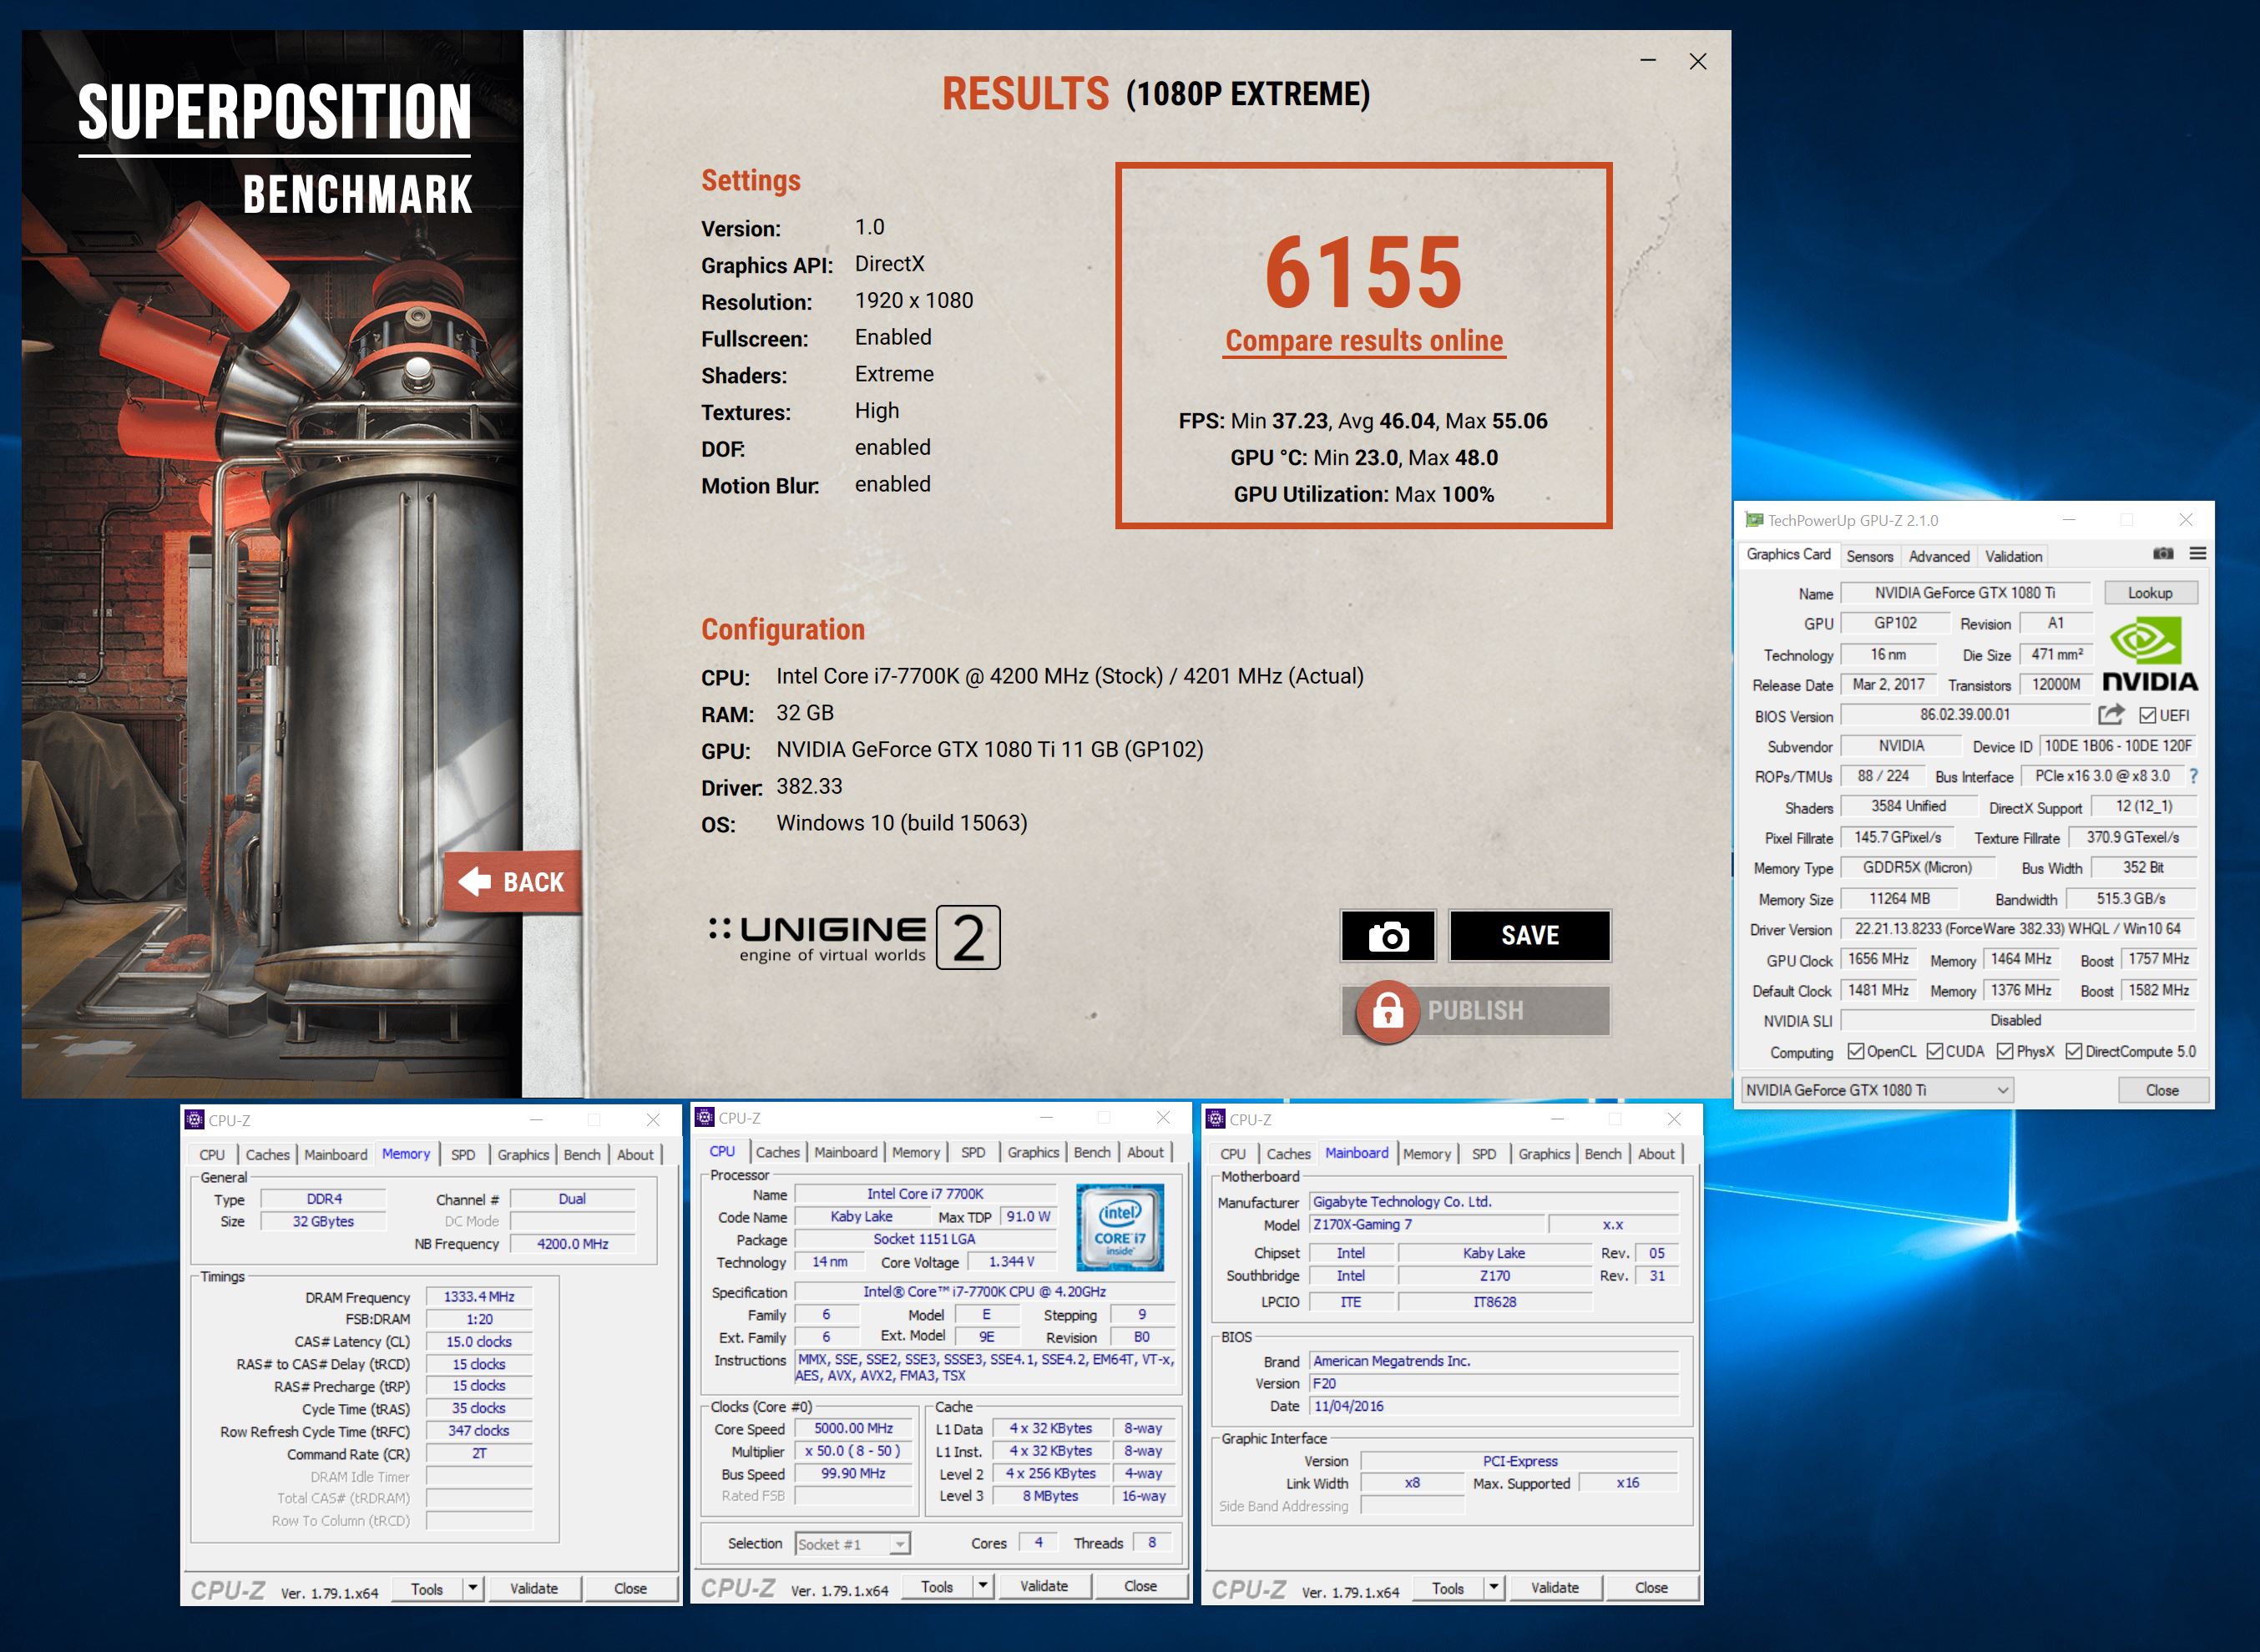2260x1652 pixels.
Task: Click the GPU-Z title bar app icon
Action: click(1754, 520)
